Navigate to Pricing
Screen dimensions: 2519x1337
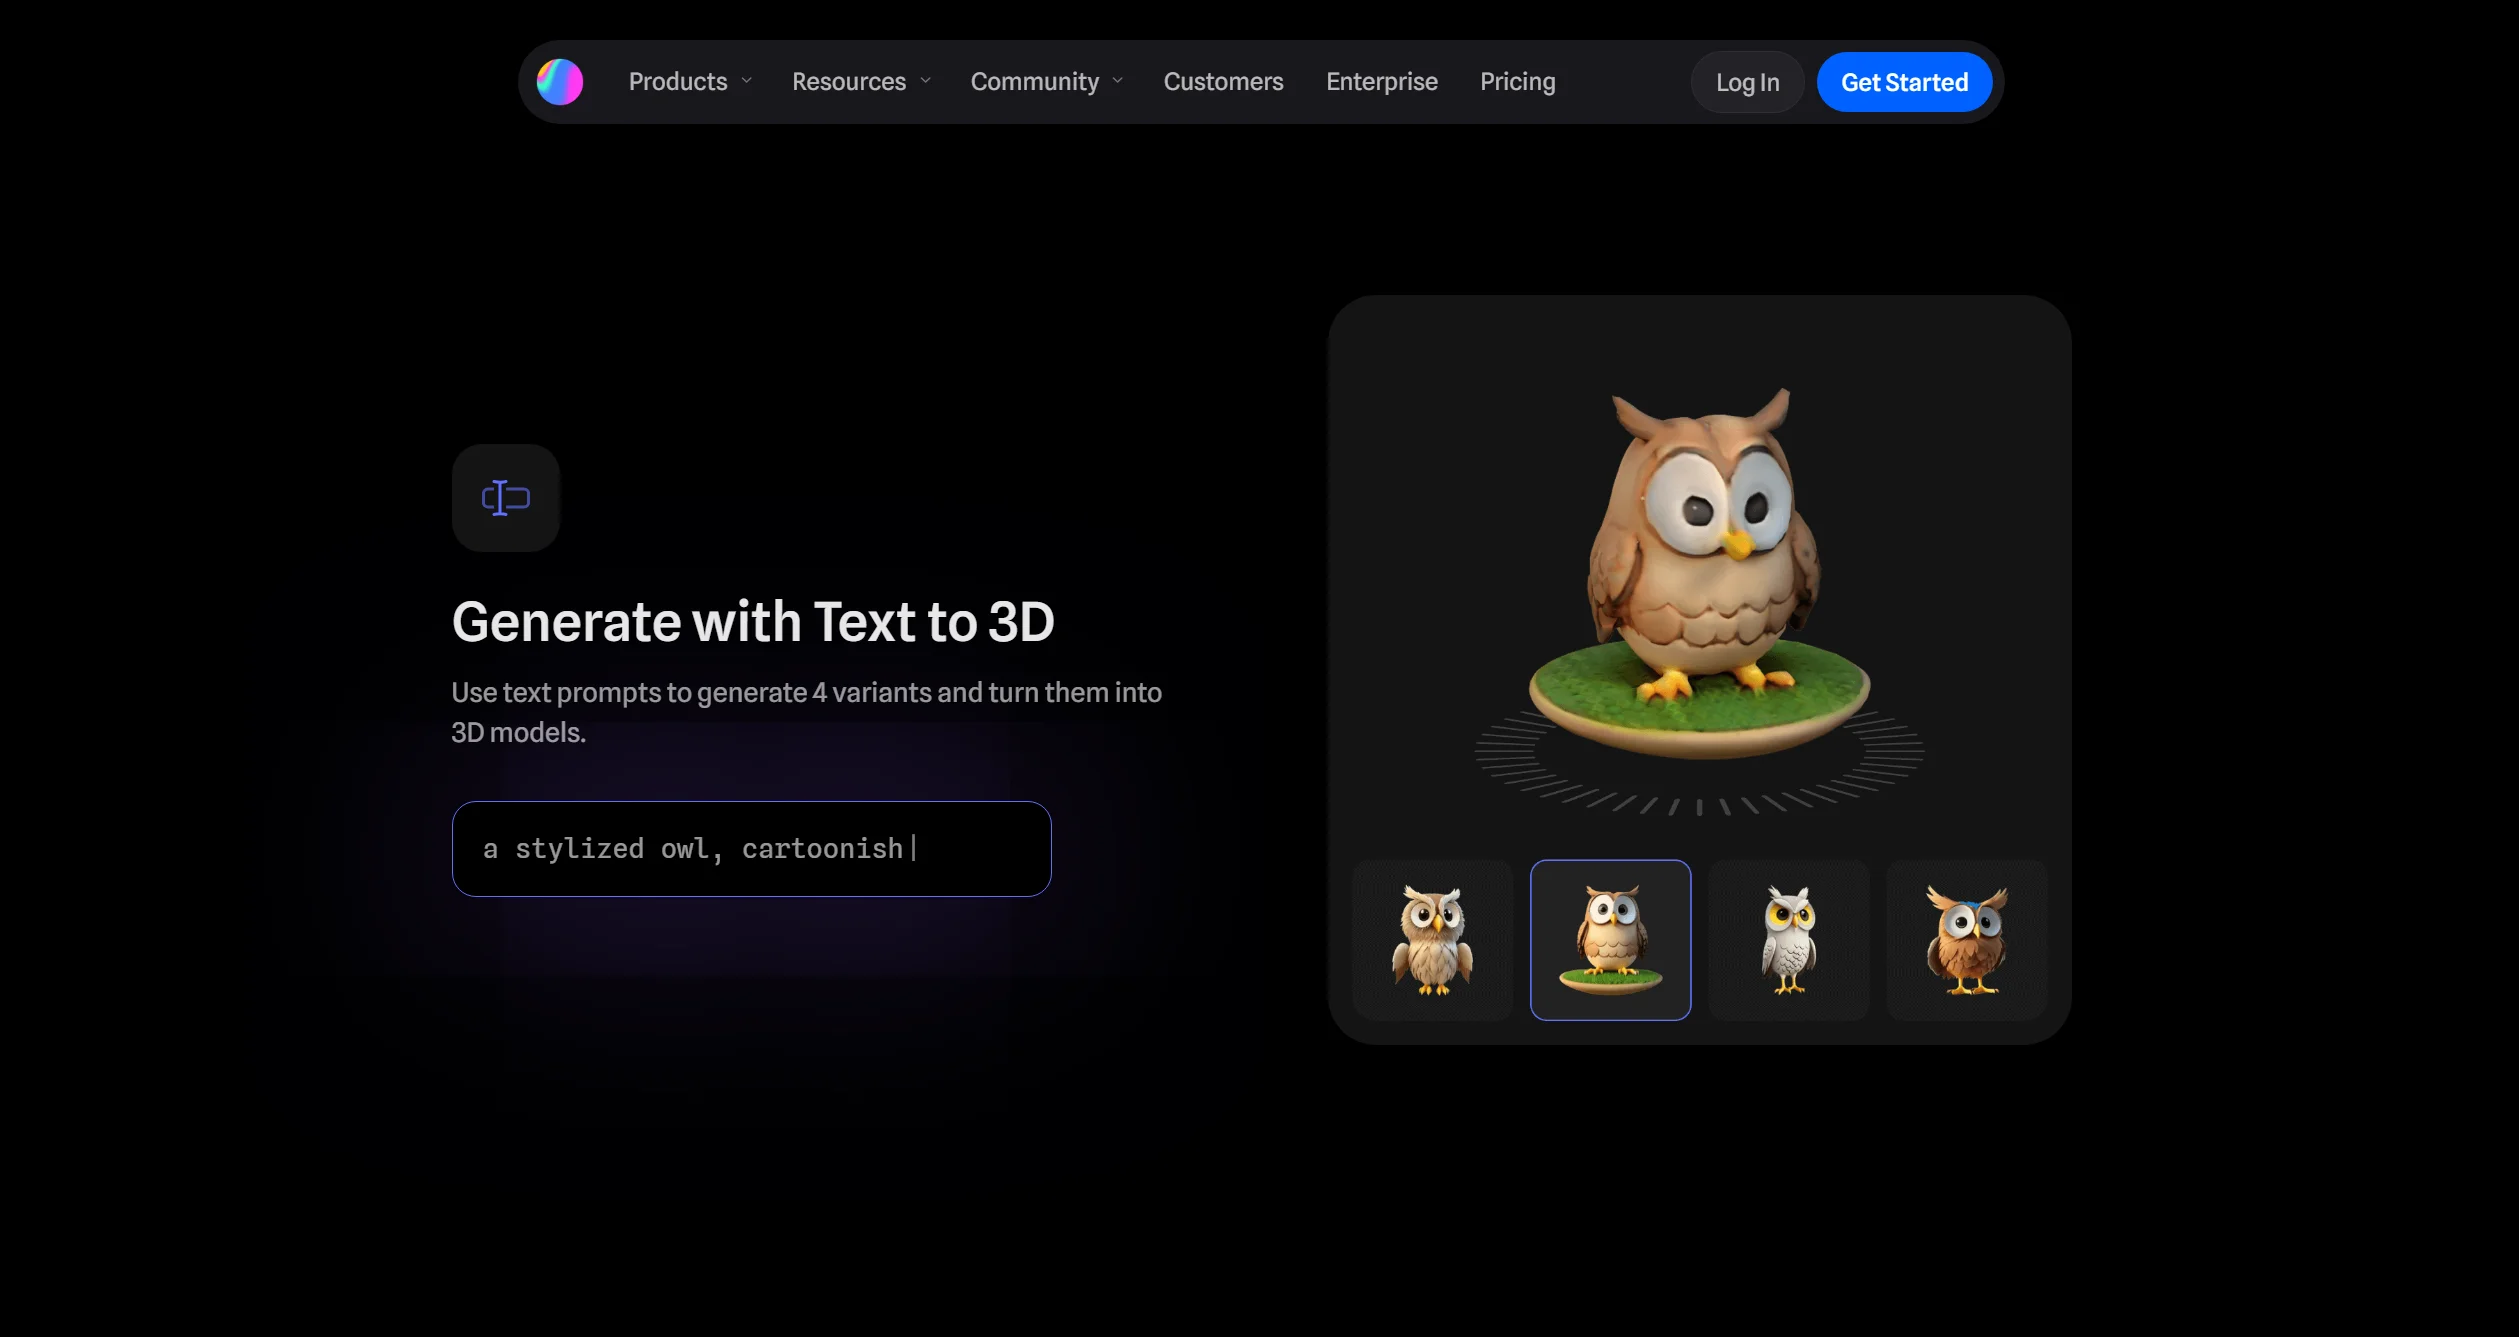pyautogui.click(x=1517, y=81)
